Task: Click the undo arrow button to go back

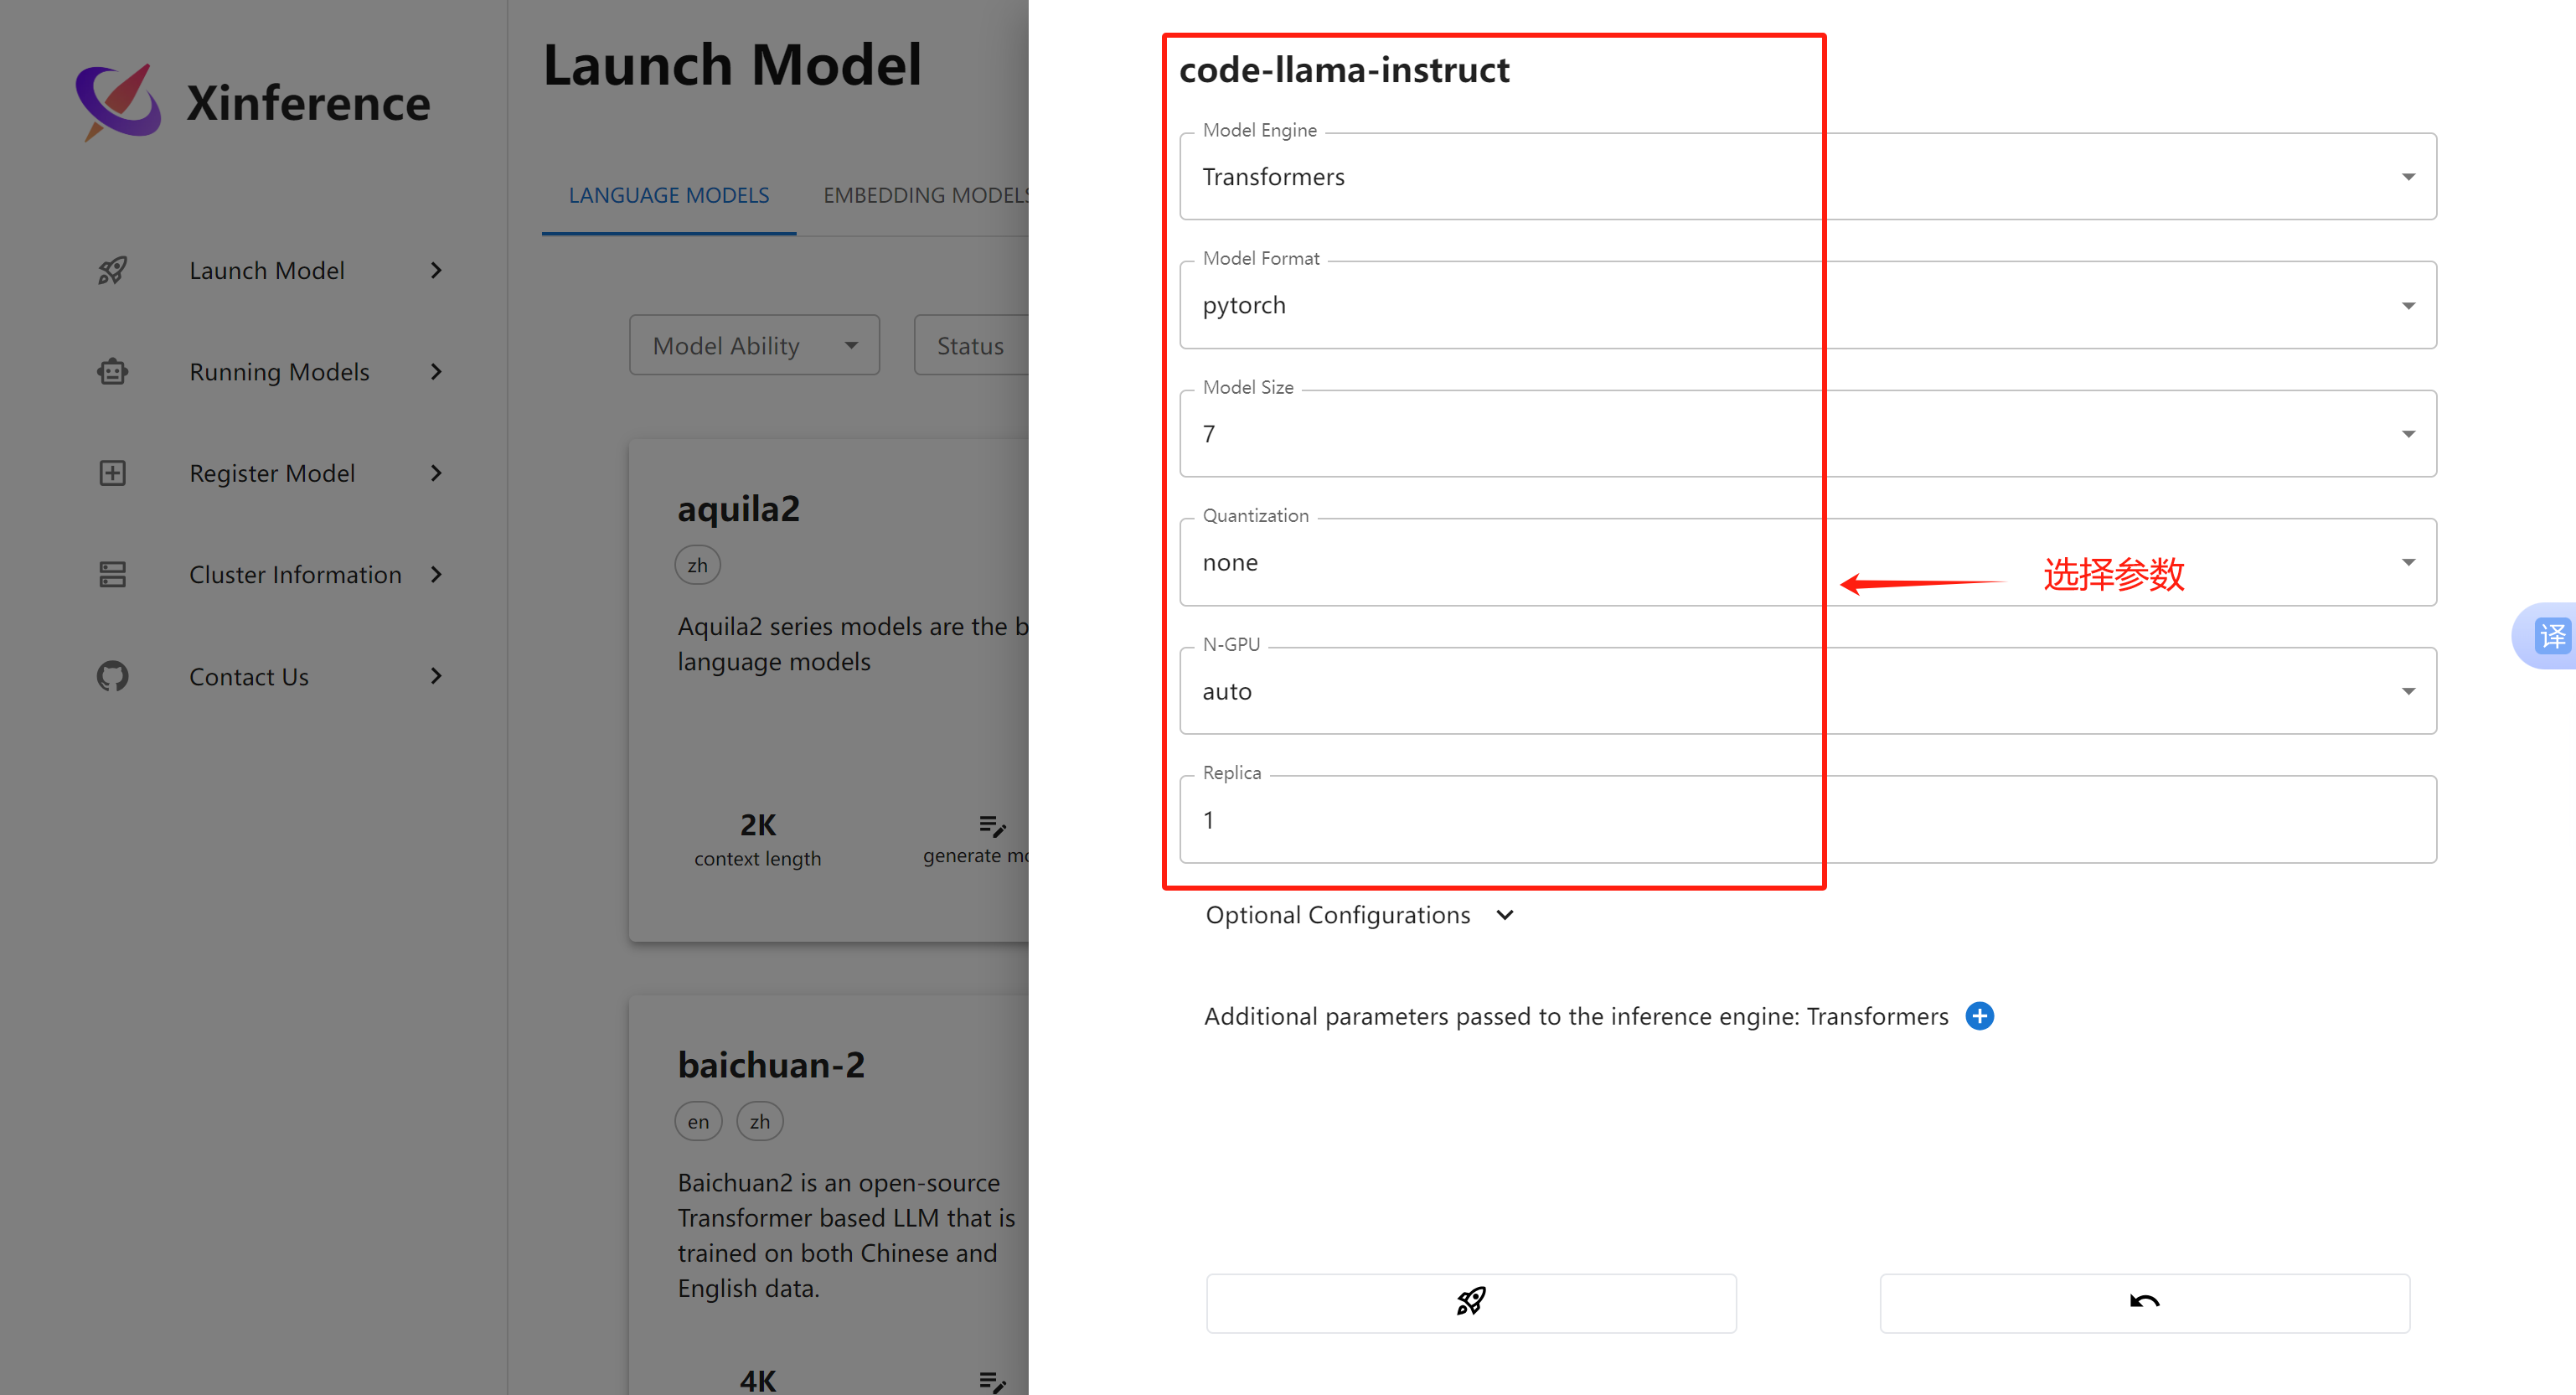Action: click(x=2144, y=1302)
